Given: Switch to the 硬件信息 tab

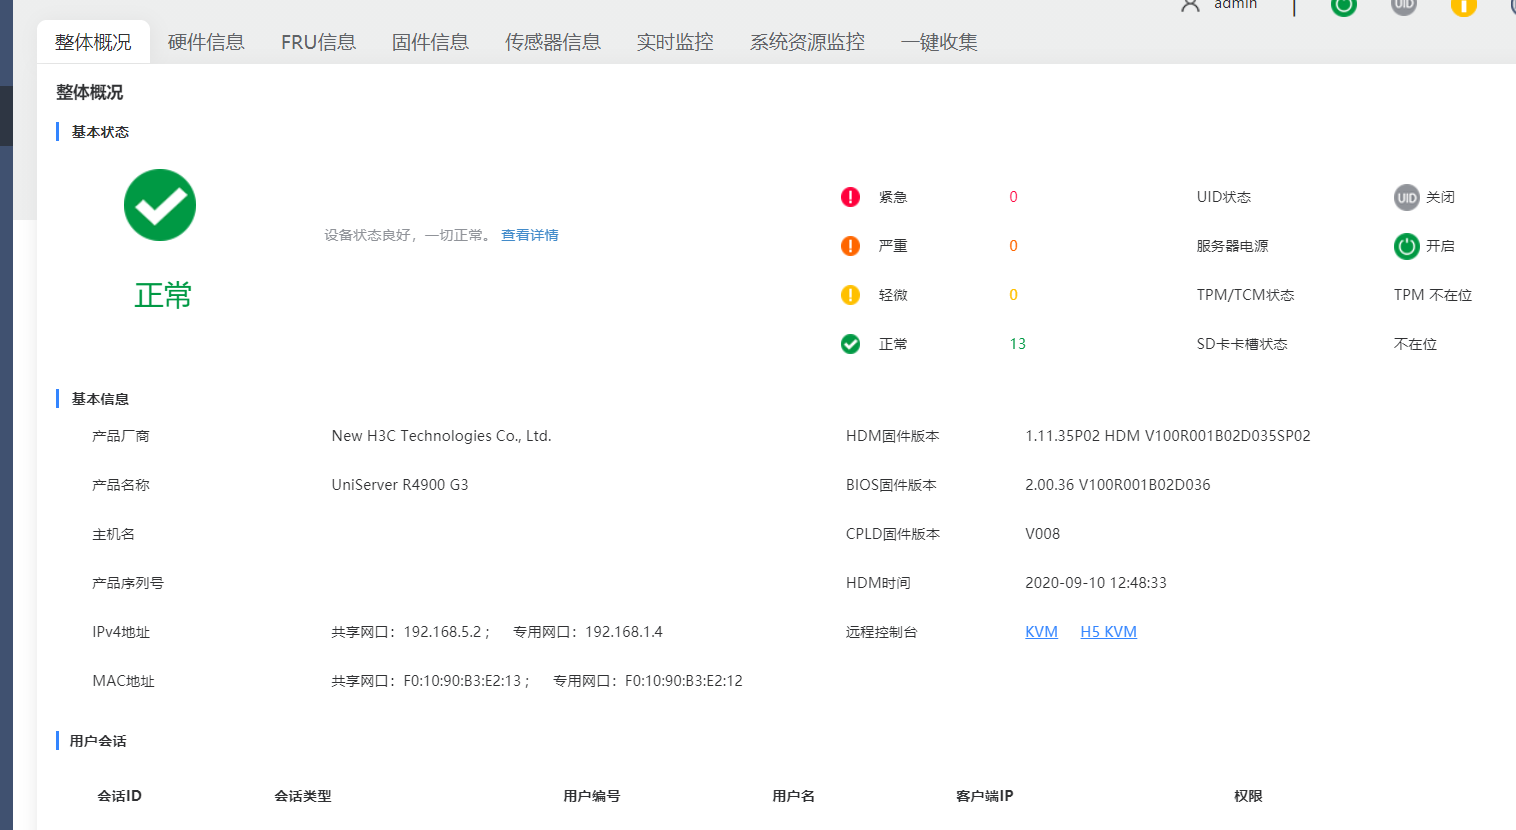Looking at the screenshot, I should 206,42.
